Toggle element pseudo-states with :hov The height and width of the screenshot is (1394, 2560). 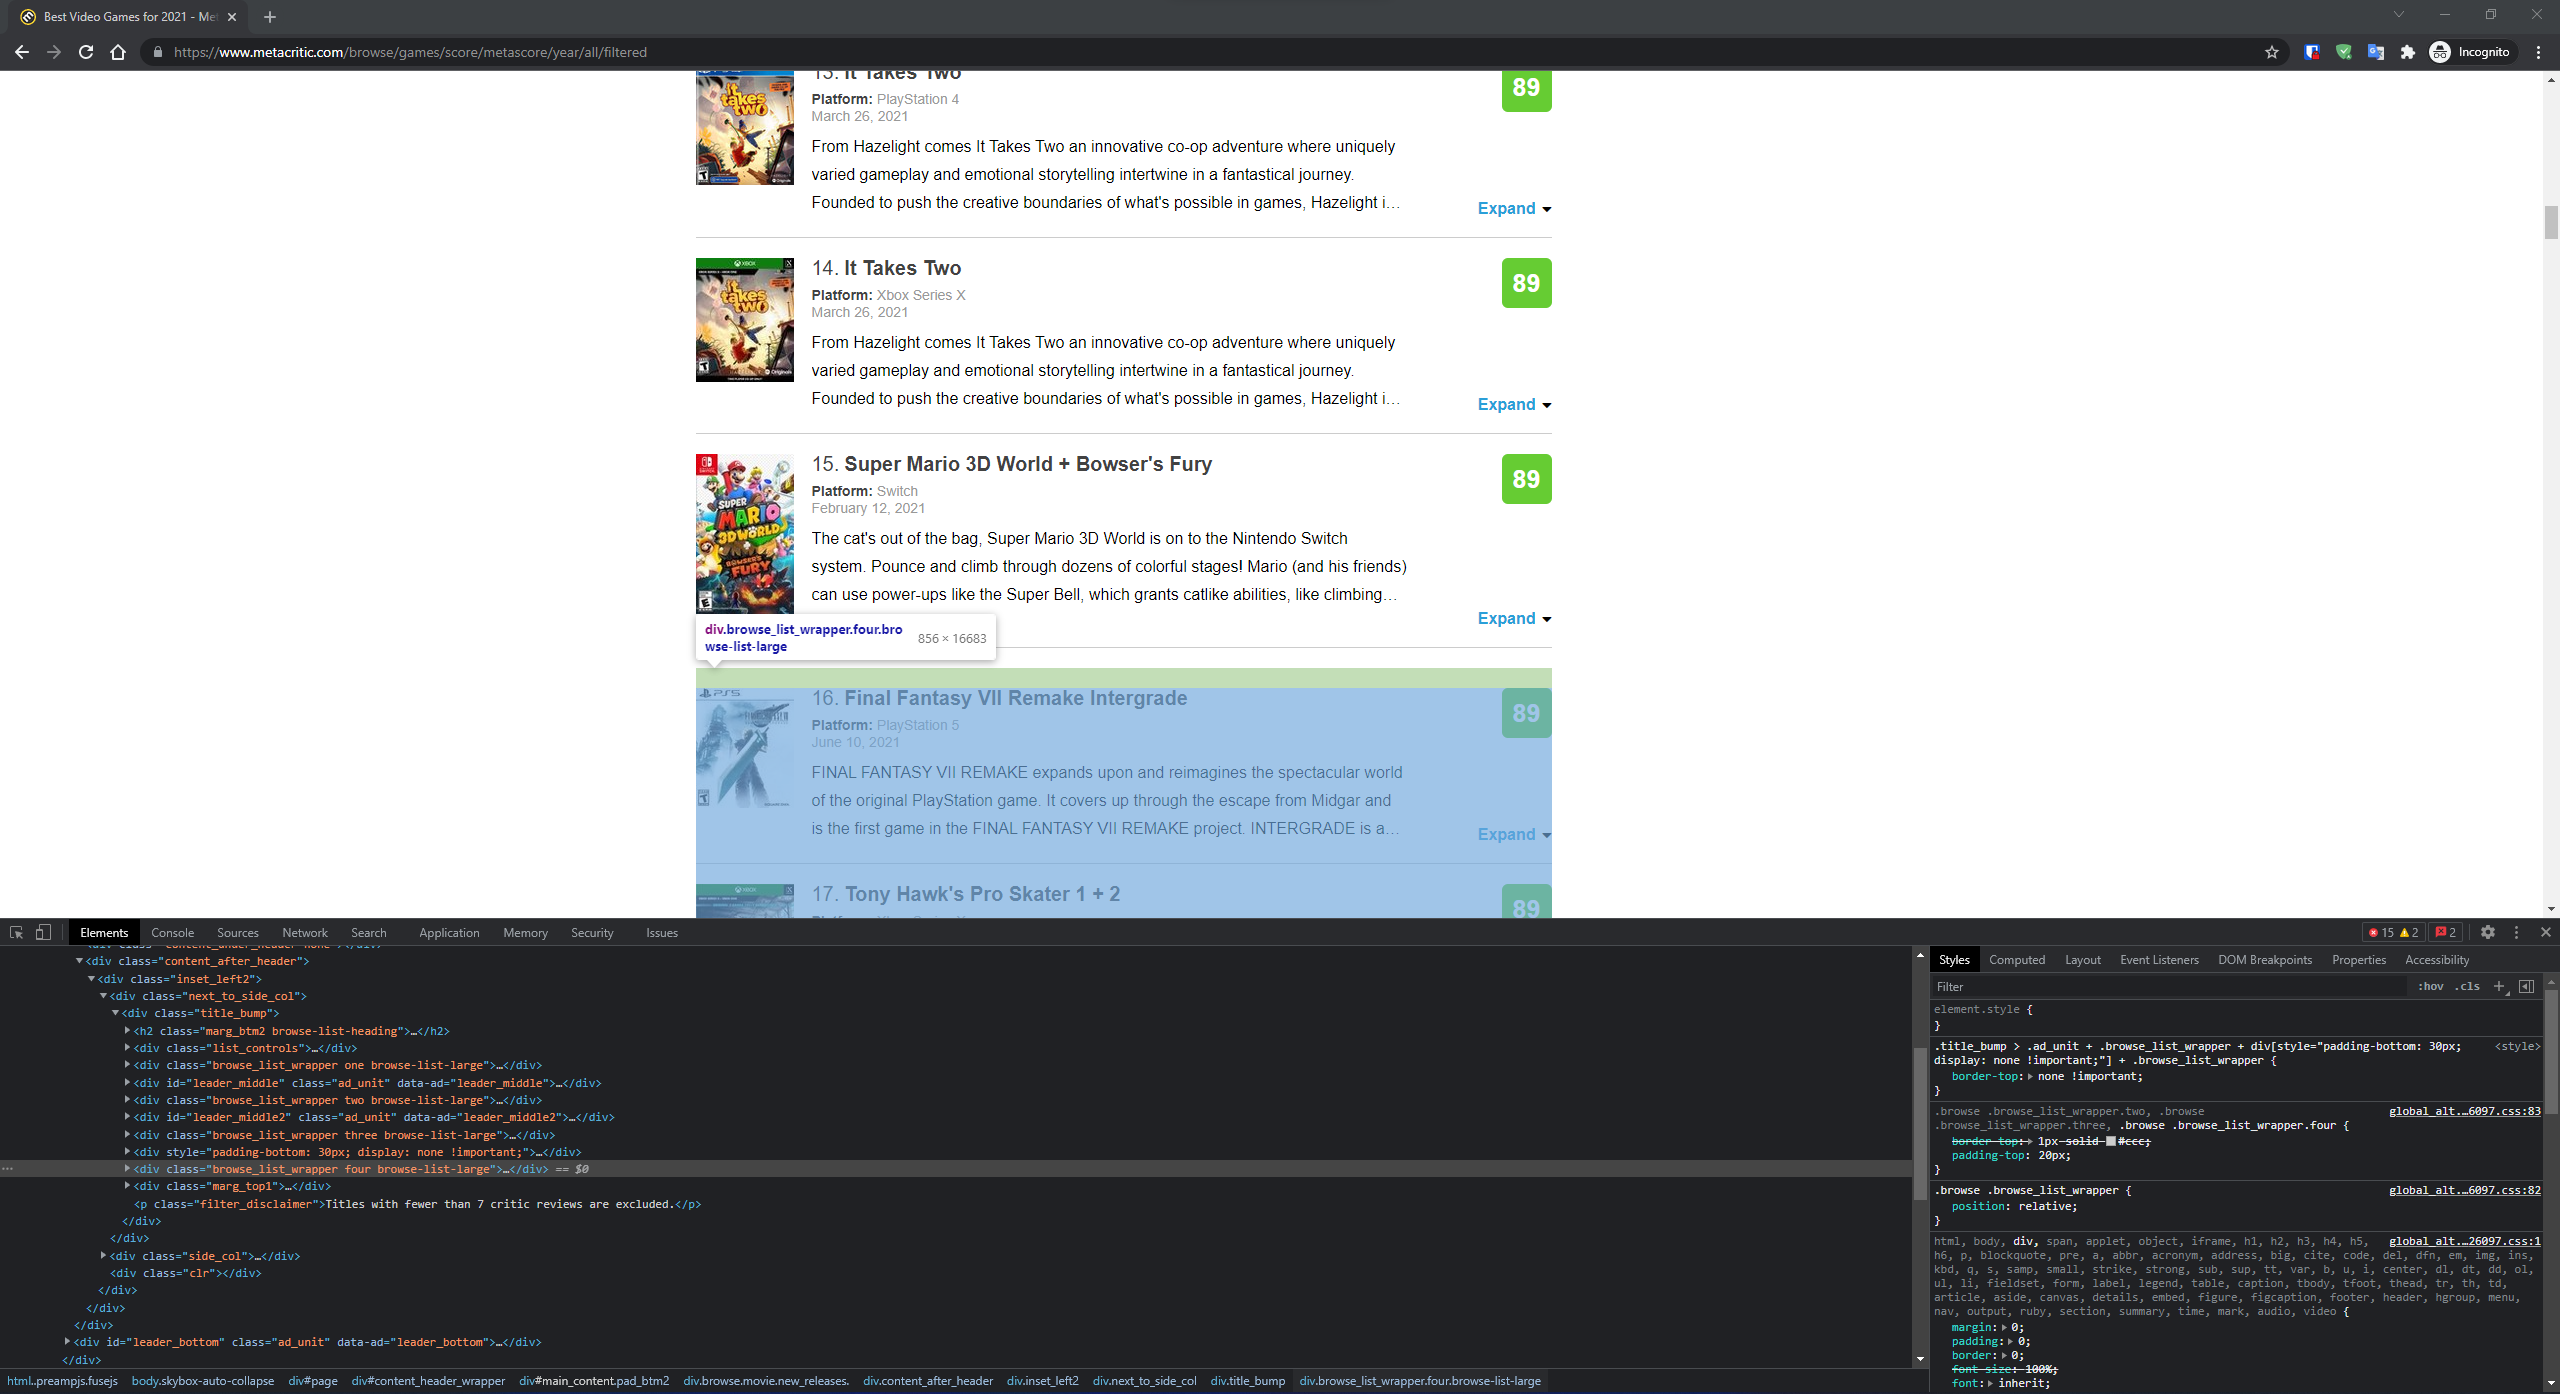tap(2429, 986)
